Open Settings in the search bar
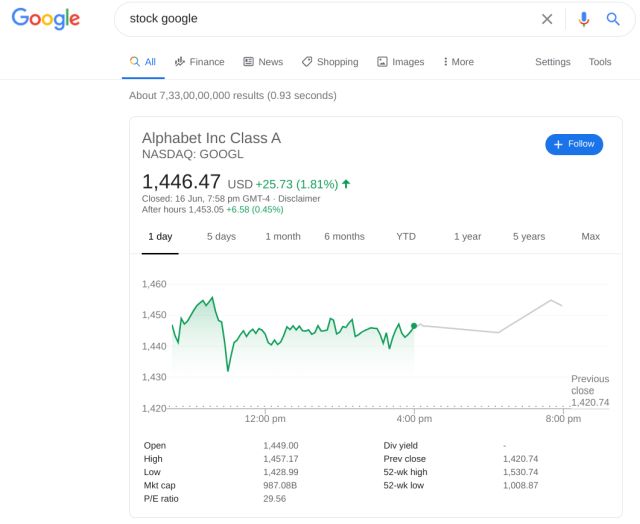Screen dimensions: 640x524 (x=553, y=62)
